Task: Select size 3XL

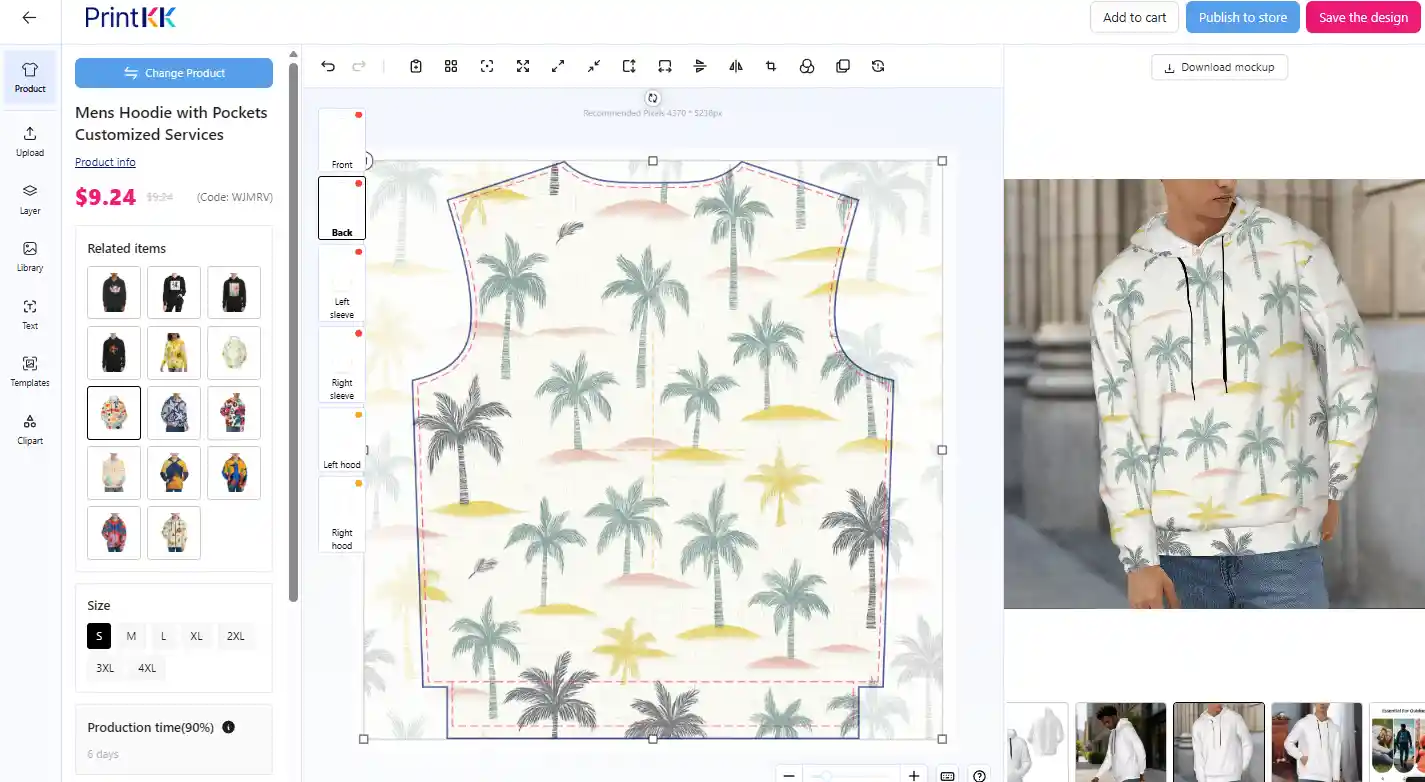Action: click(105, 668)
